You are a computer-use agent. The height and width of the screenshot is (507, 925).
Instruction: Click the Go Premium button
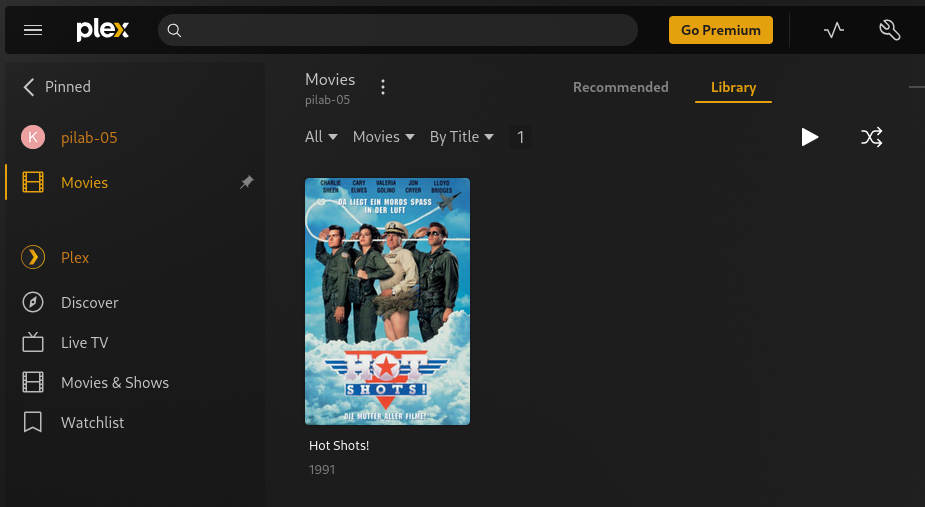click(x=720, y=30)
